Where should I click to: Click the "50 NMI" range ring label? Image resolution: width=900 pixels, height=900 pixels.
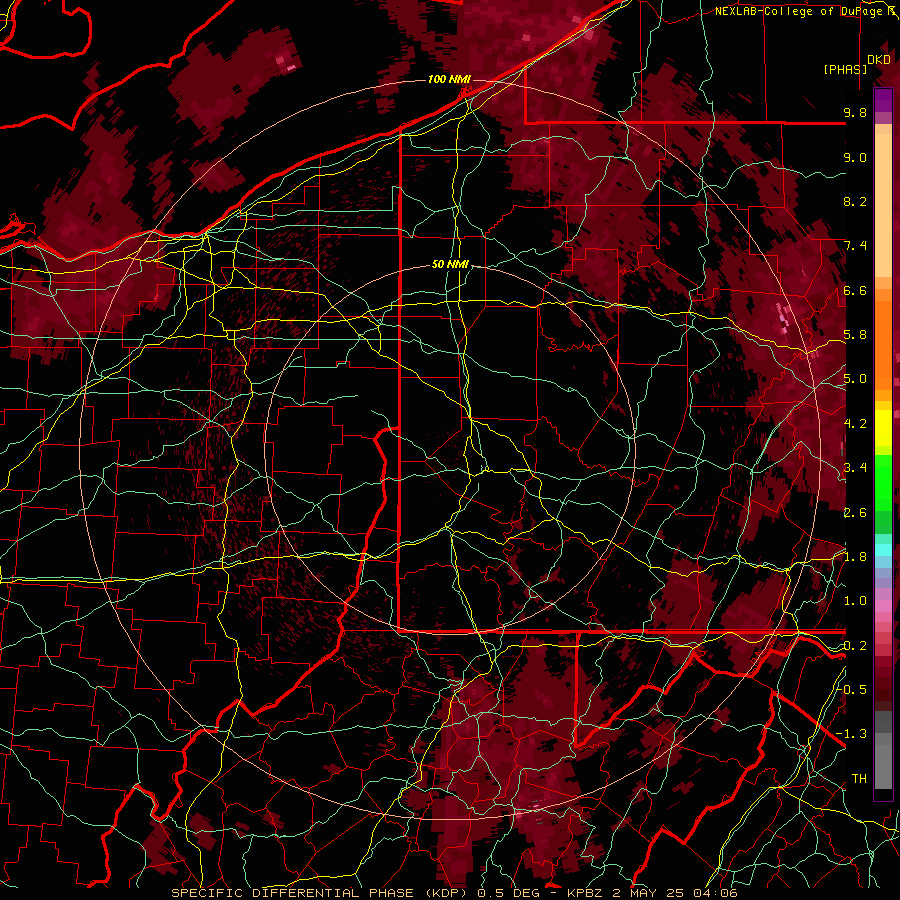[x=451, y=265]
